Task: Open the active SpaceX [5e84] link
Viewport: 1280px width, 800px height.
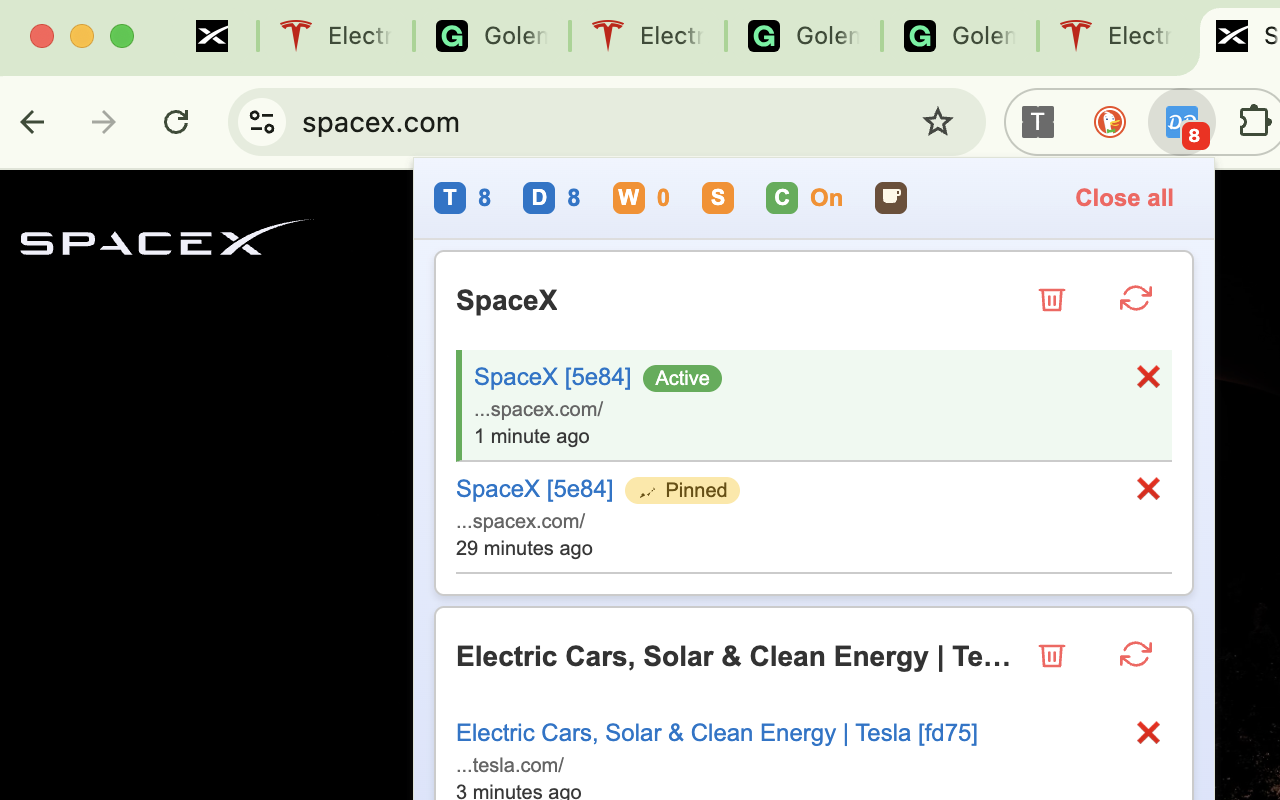Action: click(553, 377)
